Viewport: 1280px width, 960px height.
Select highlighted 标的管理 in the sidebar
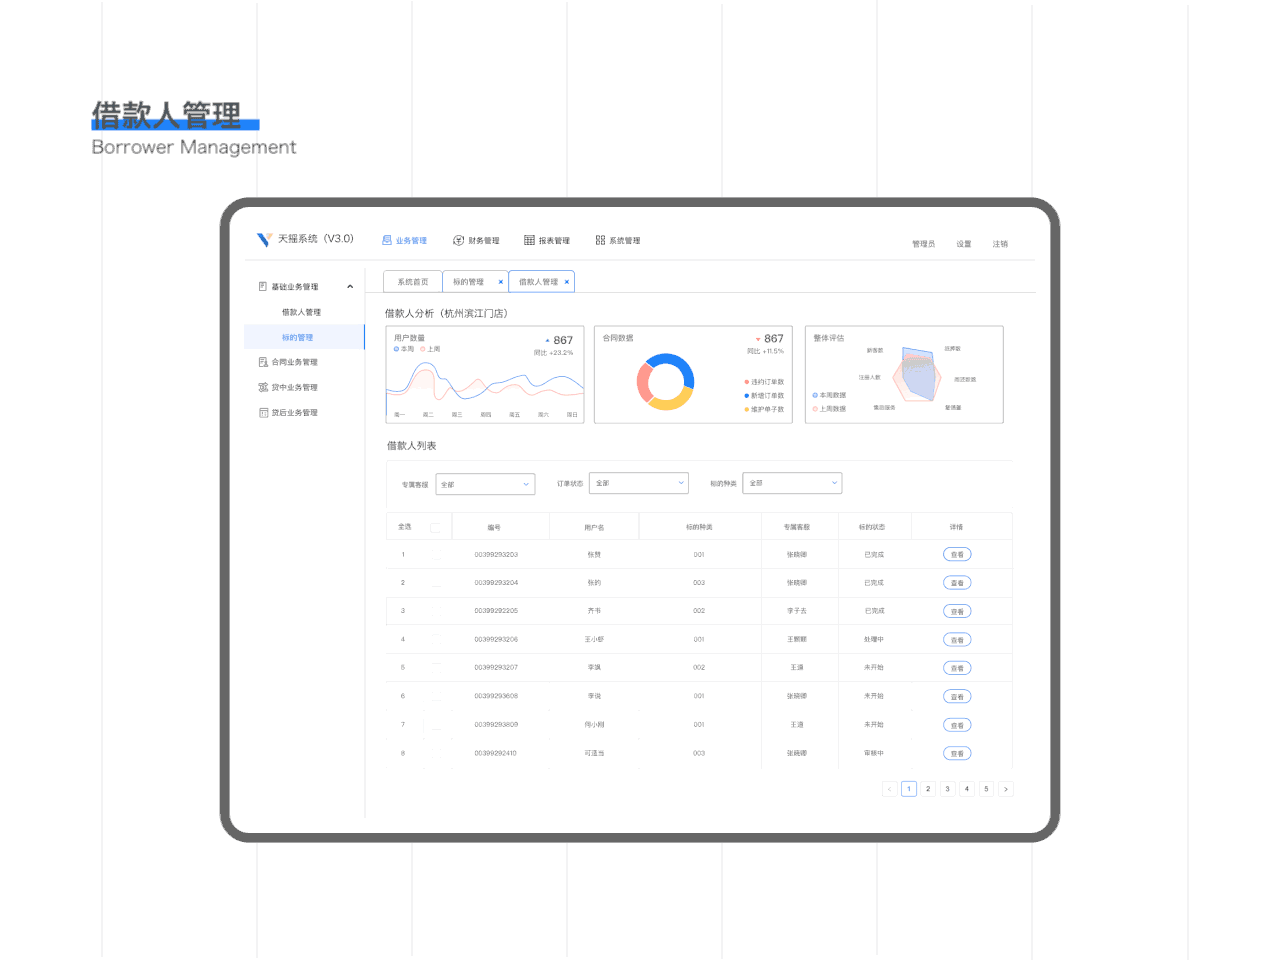304,337
